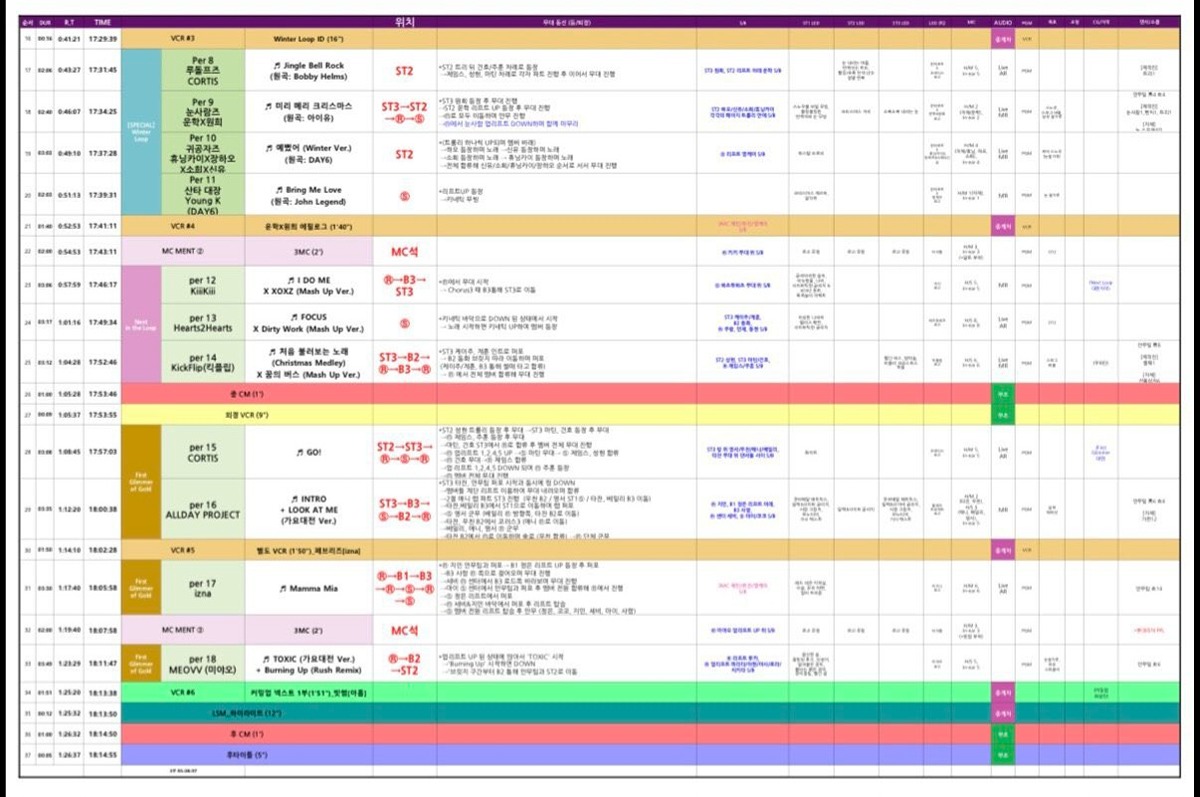
Task: Click the FOCUS X Dirty Work cell
Action: coord(308,323)
